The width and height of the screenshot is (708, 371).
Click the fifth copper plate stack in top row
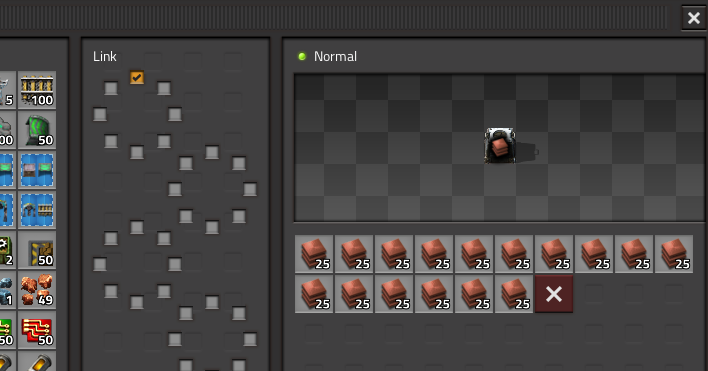click(x=474, y=254)
